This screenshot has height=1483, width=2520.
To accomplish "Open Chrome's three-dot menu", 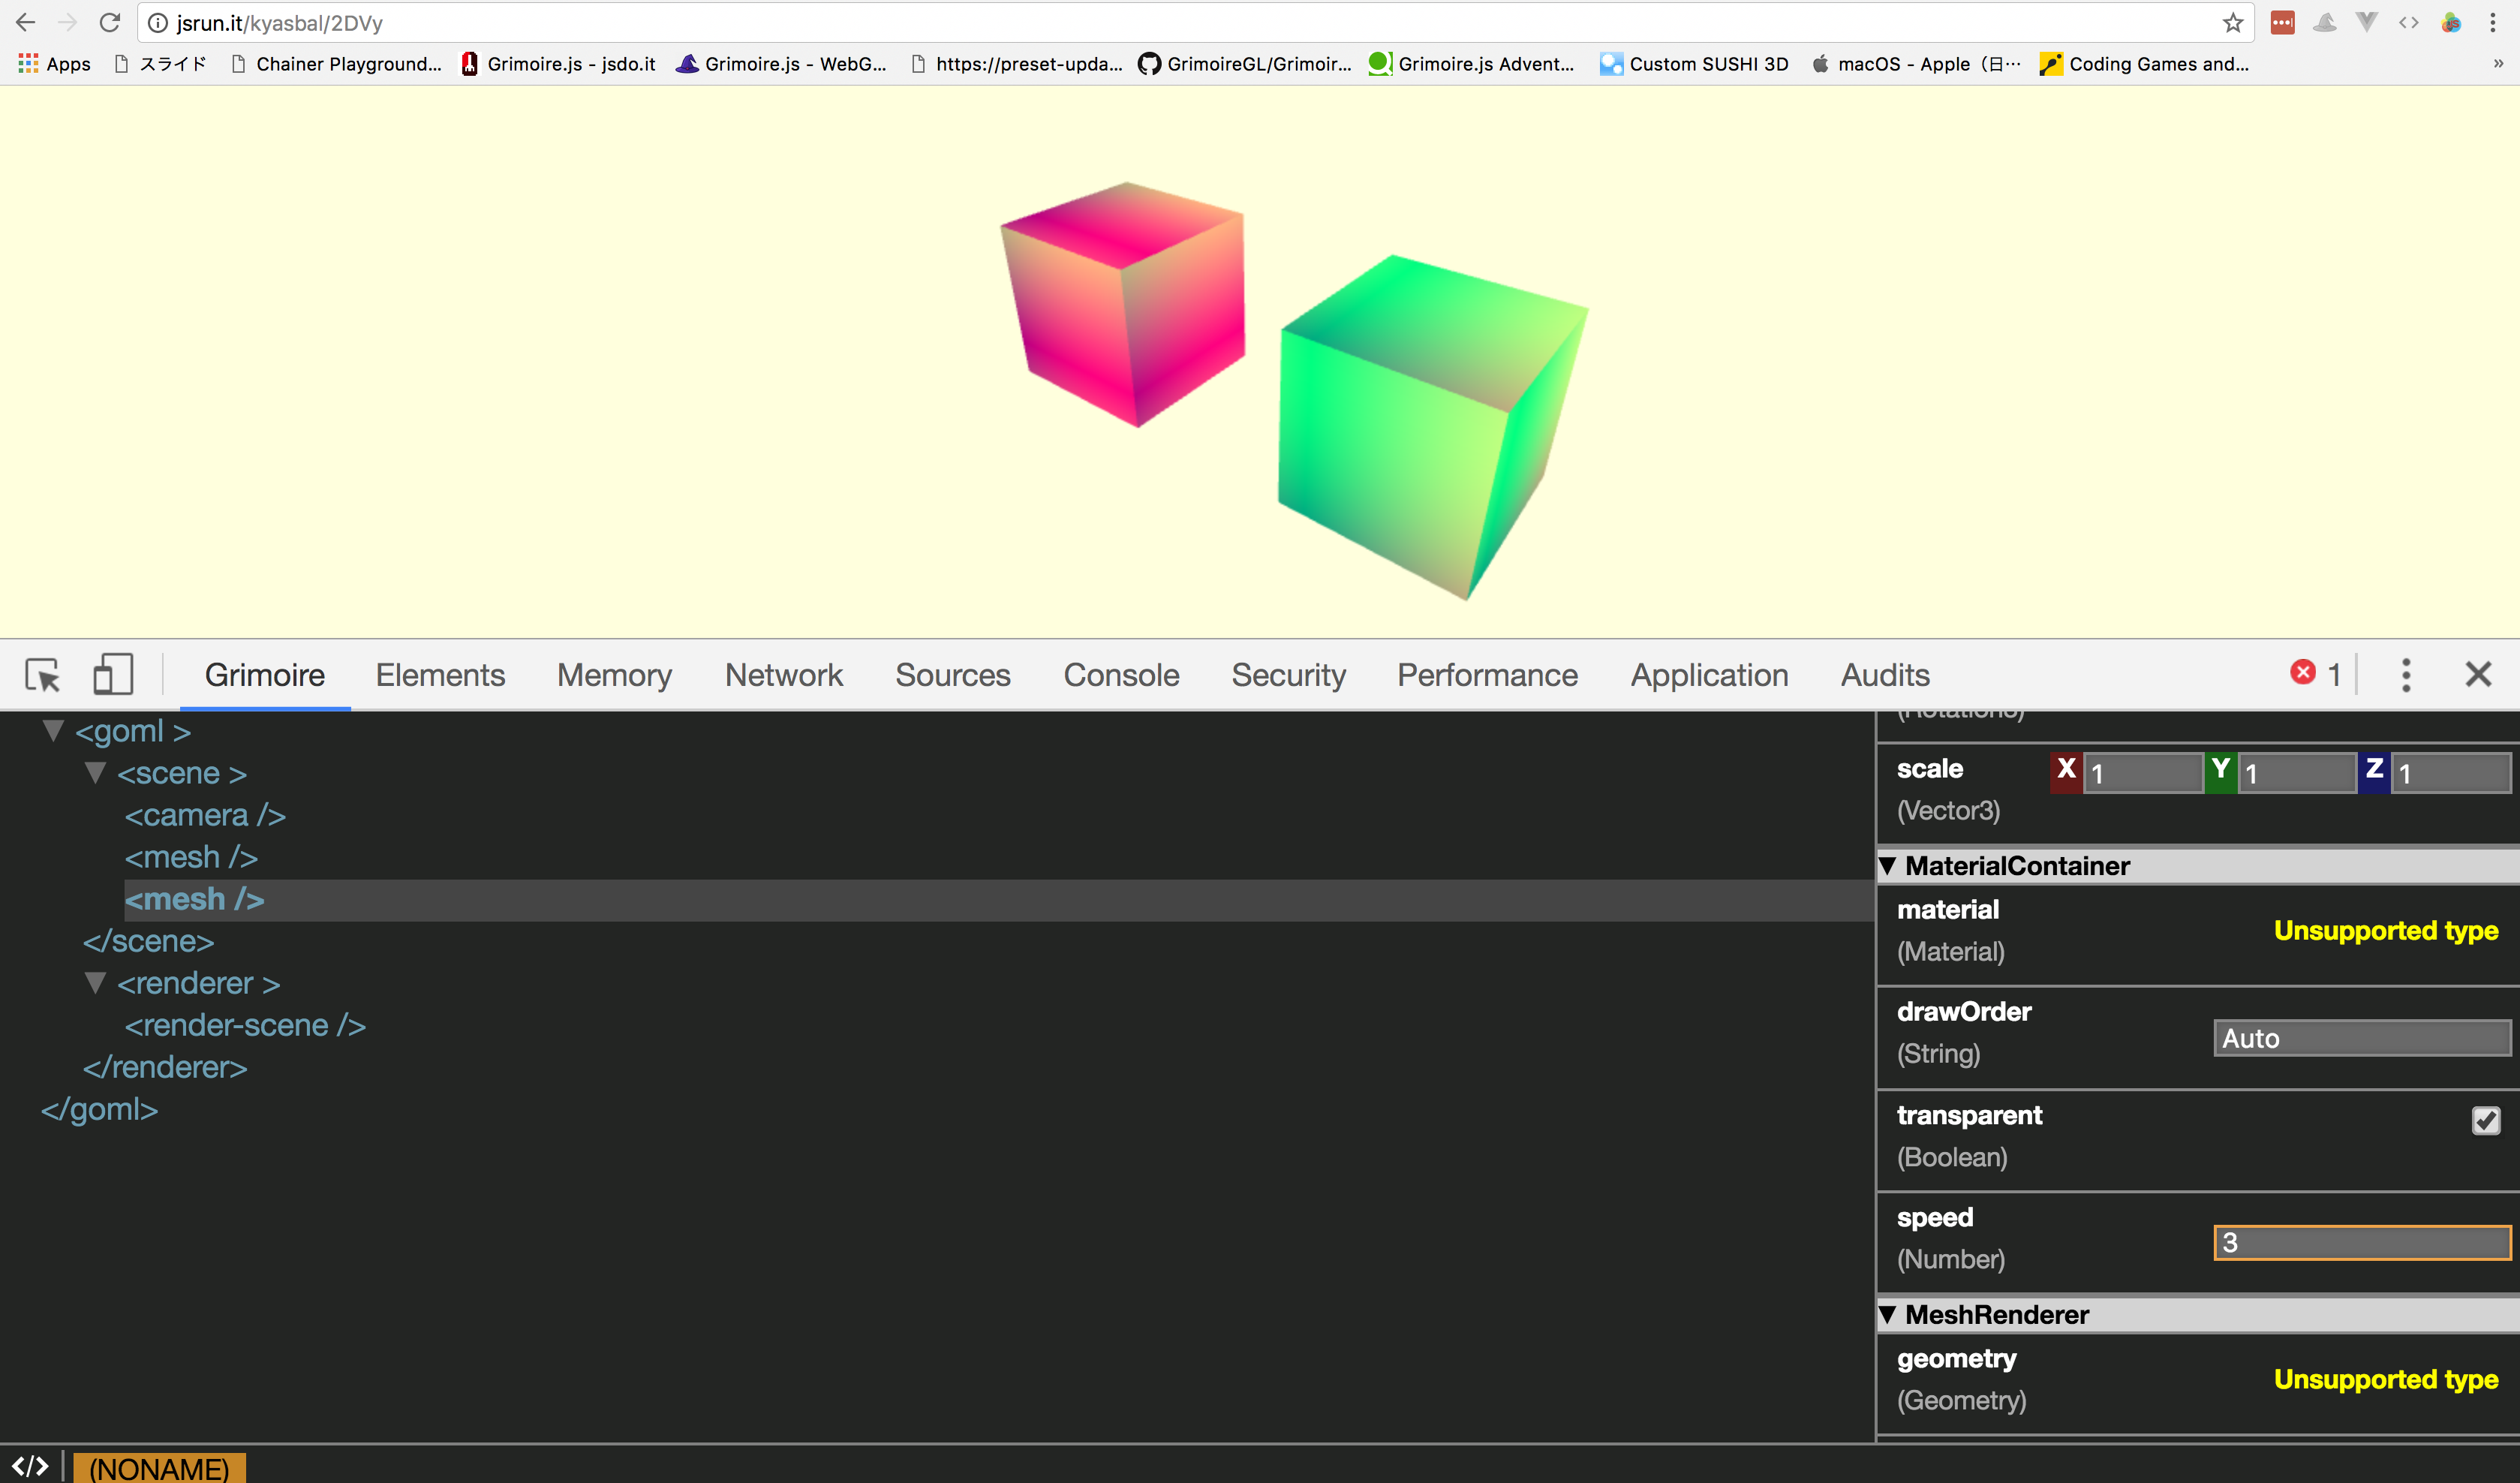I will tap(2493, 22).
